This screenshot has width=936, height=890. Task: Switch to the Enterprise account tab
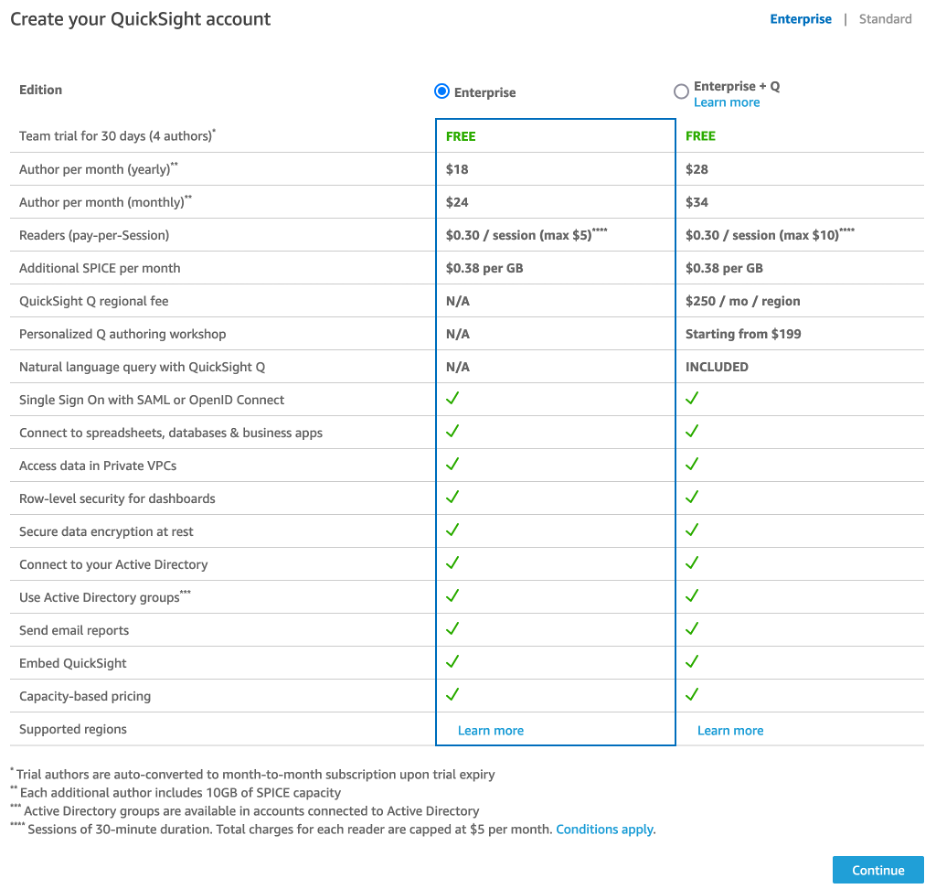click(x=800, y=18)
